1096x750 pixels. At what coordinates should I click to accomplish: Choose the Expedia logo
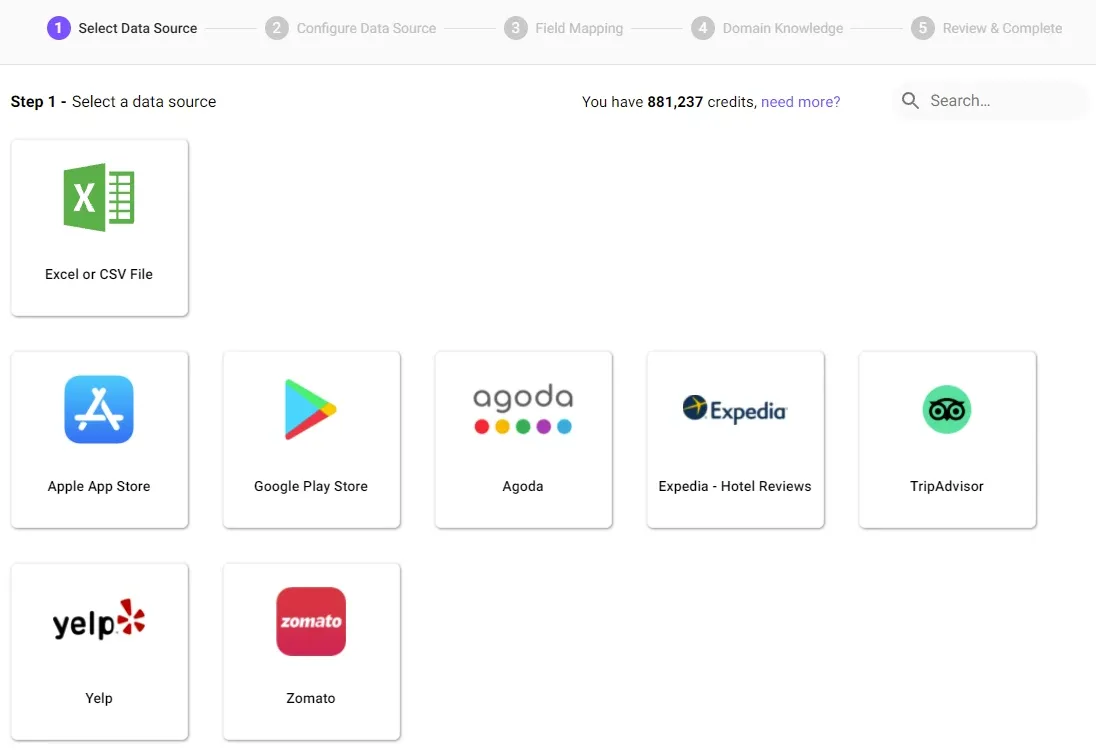[x=735, y=409]
